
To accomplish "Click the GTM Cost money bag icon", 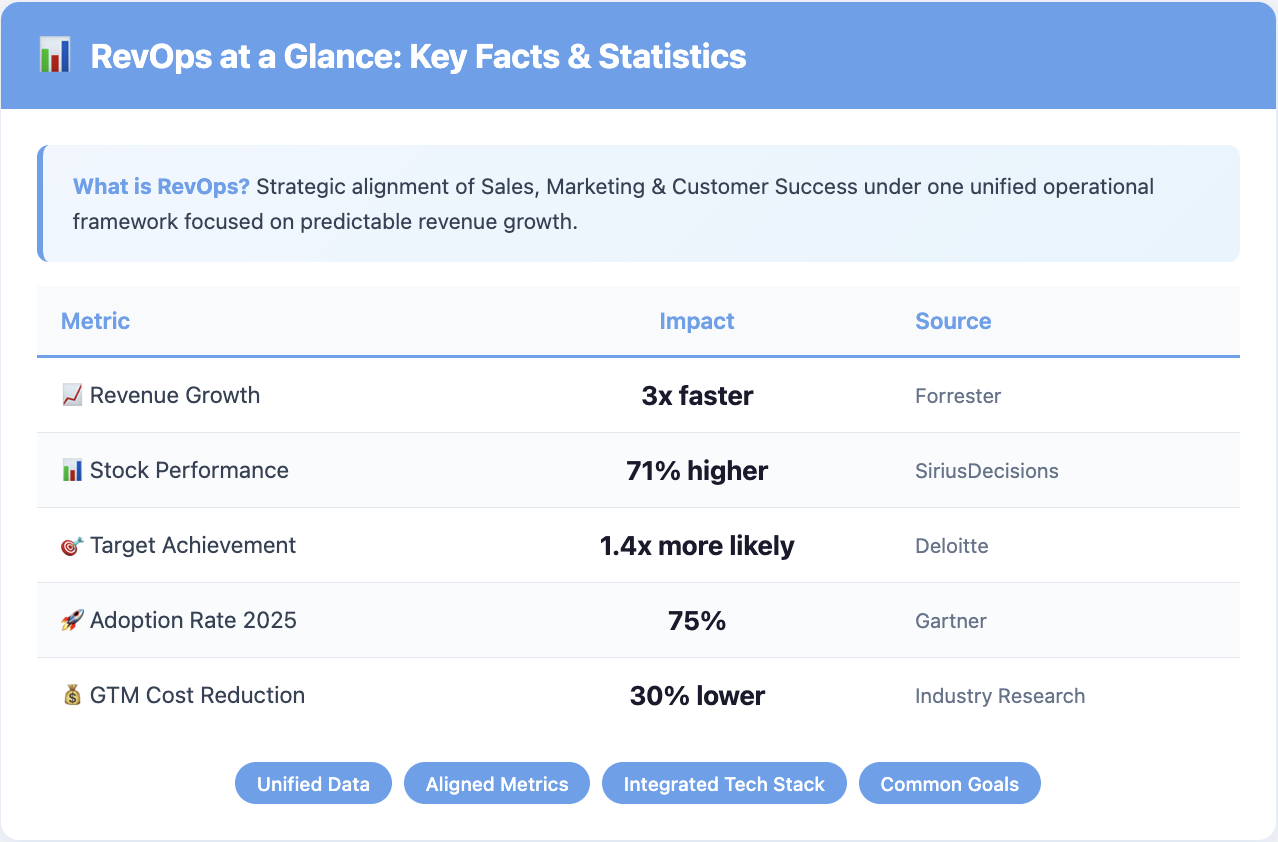I will coord(72,696).
